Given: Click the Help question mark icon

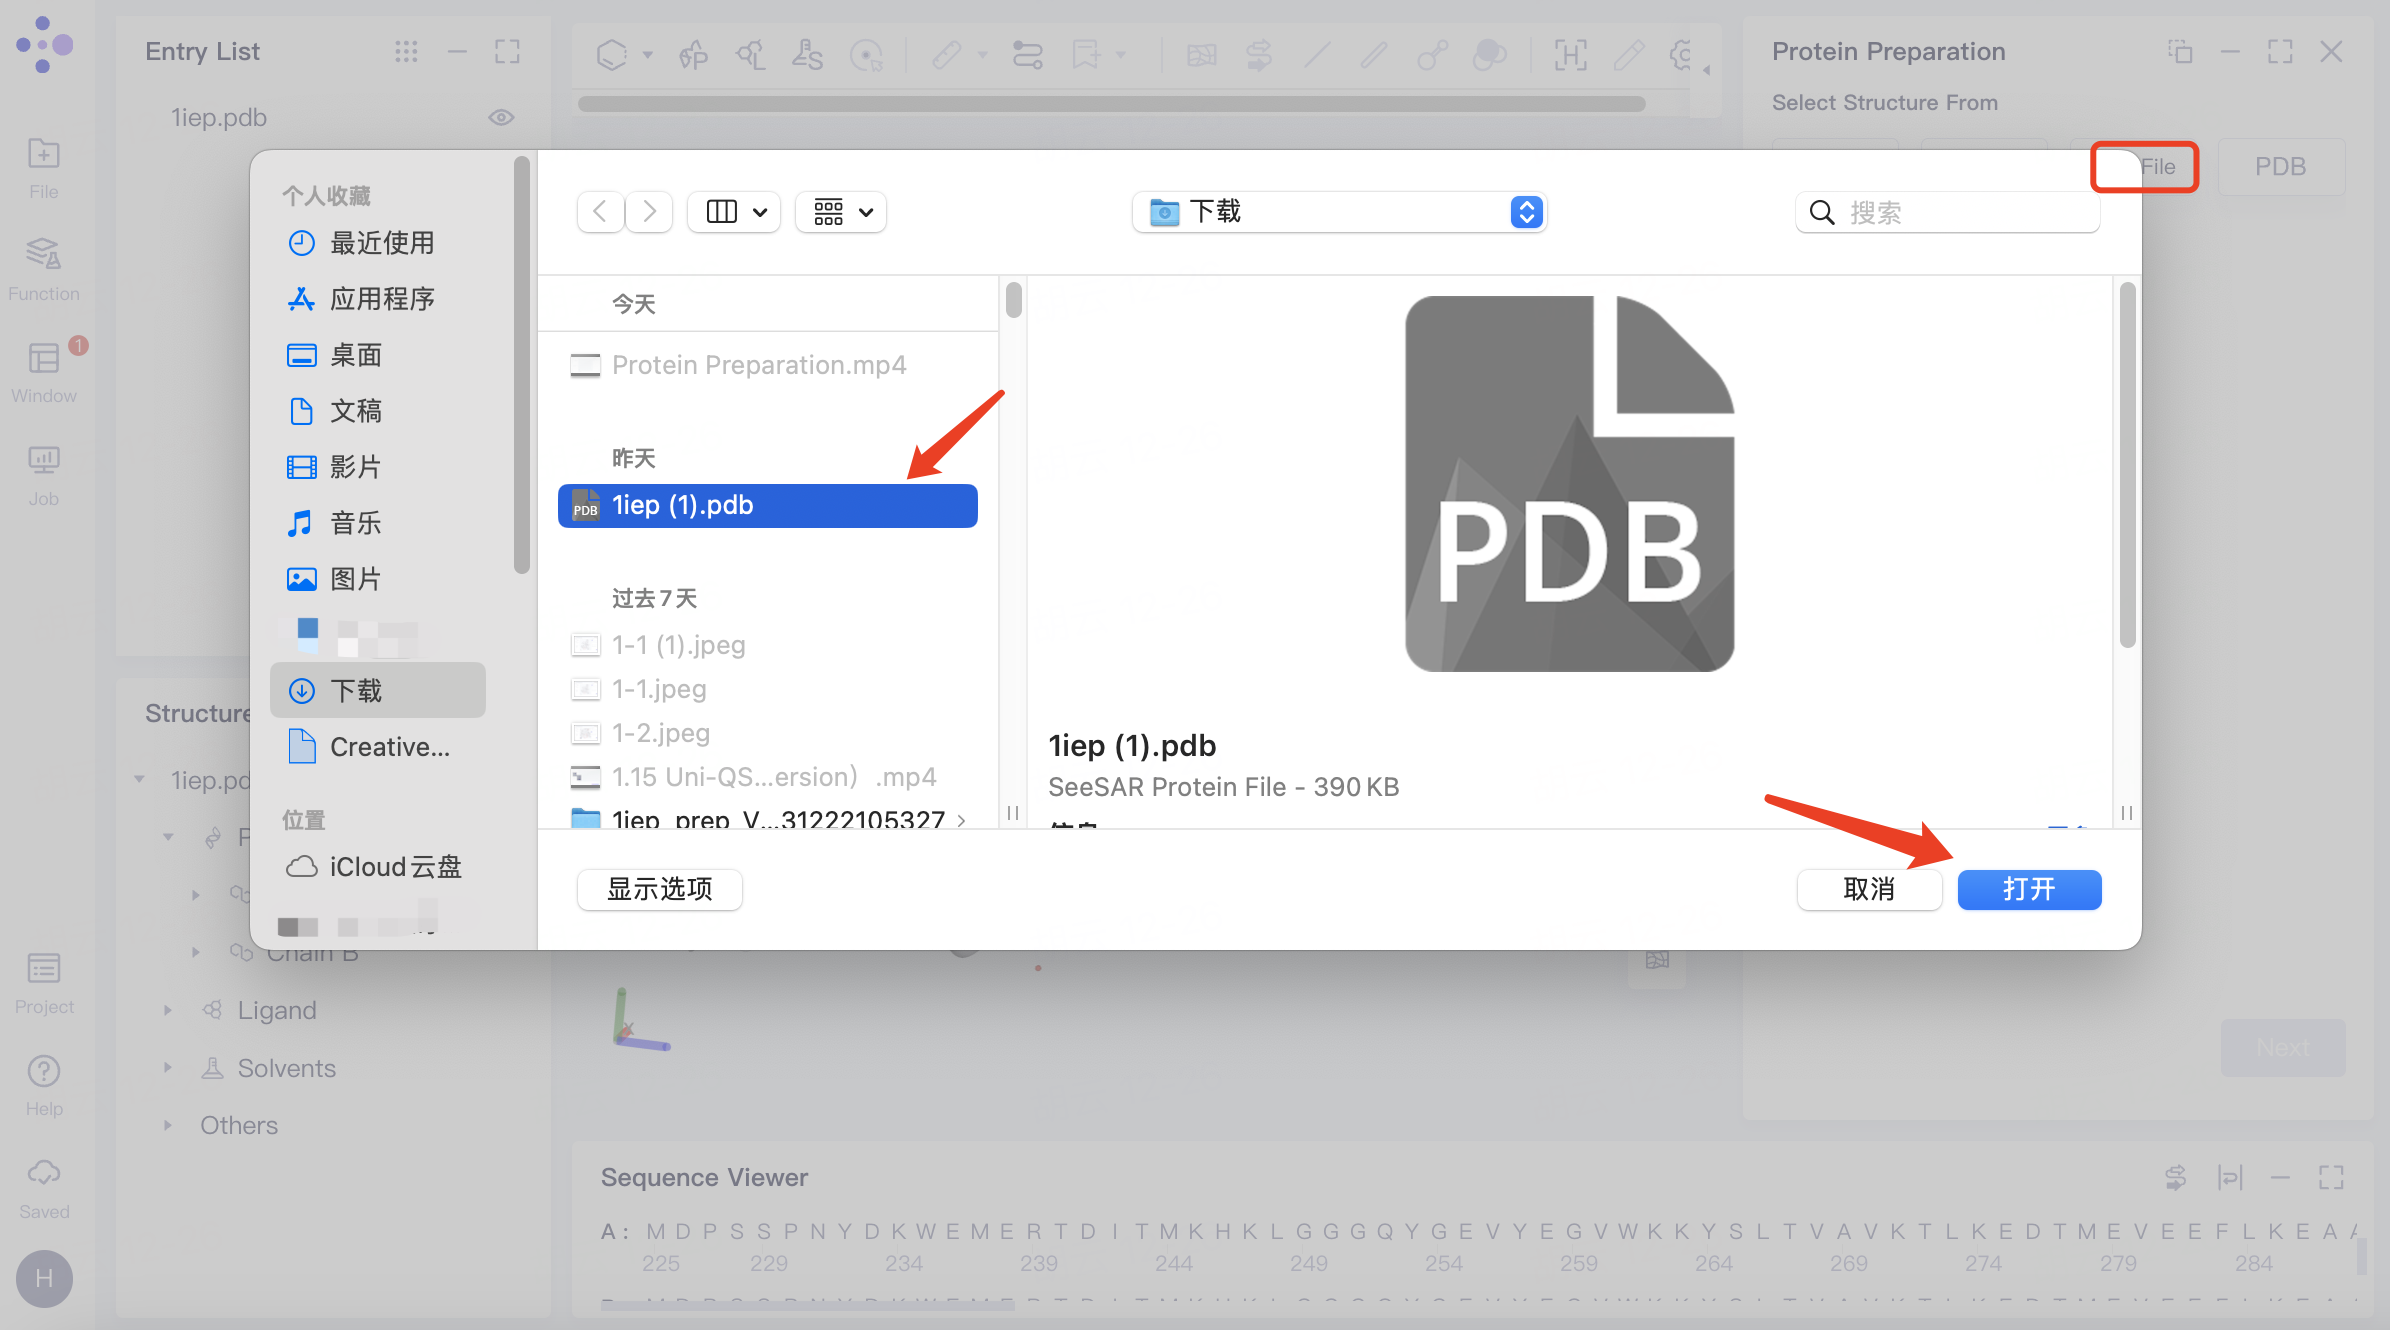Looking at the screenshot, I should tap(43, 1071).
